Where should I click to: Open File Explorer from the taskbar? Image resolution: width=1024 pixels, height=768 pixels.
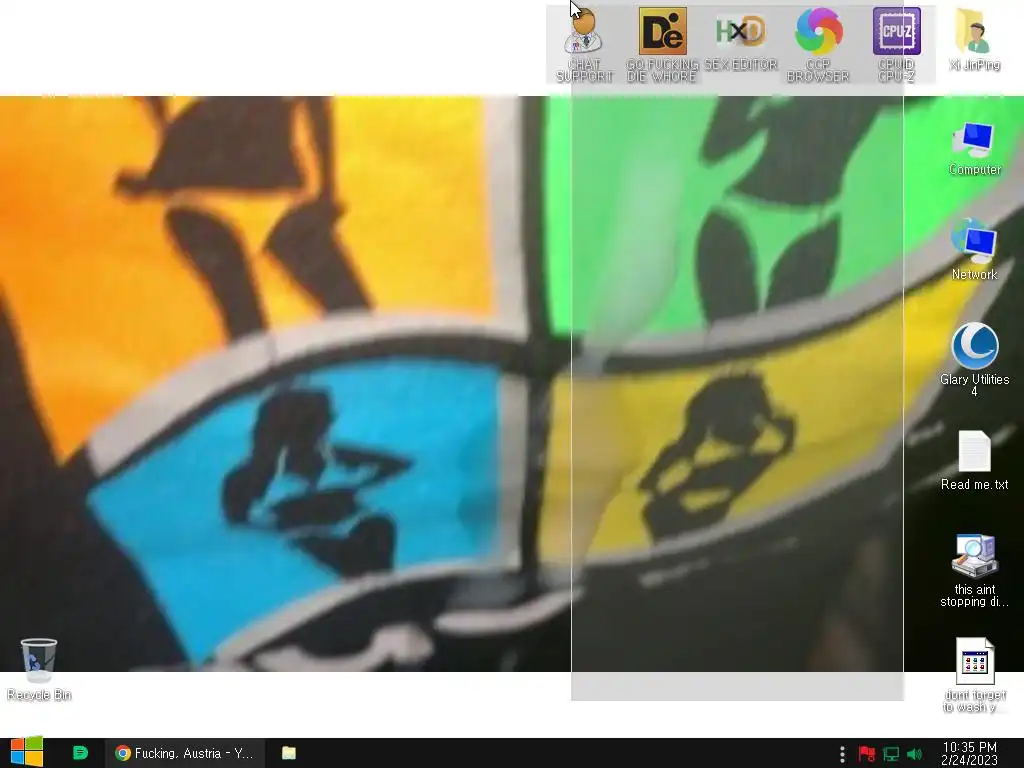[289, 753]
